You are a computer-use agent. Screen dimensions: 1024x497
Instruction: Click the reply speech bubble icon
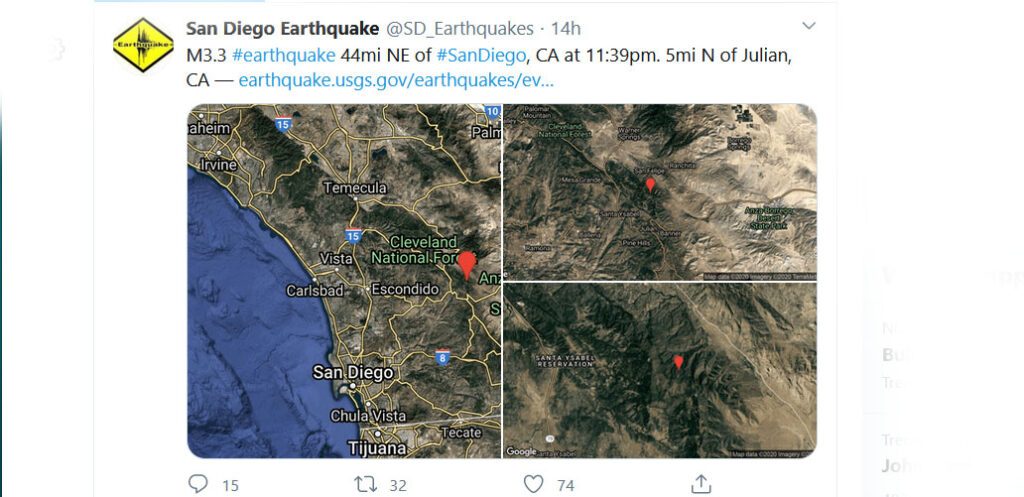click(x=198, y=484)
